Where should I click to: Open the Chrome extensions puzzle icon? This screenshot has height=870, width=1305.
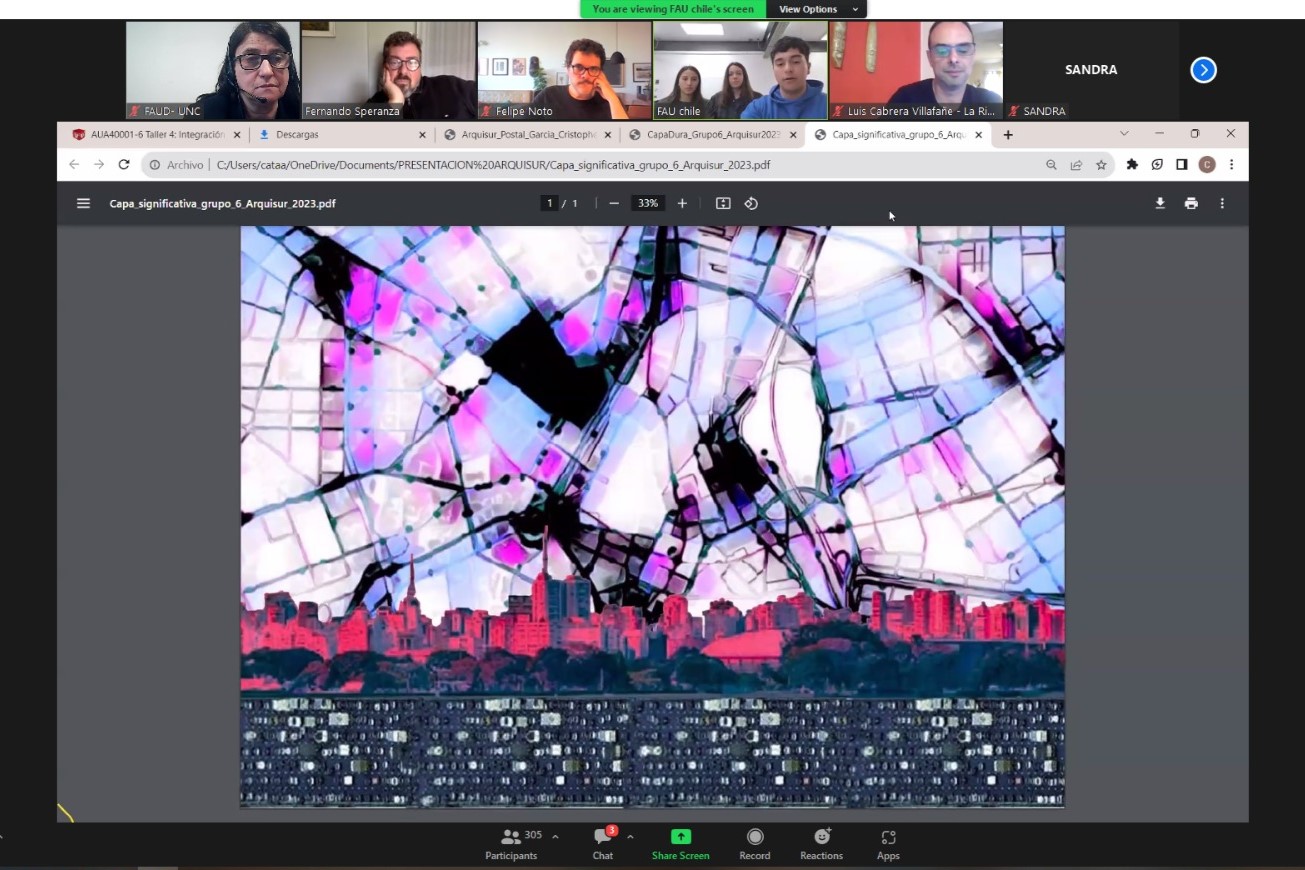[x=1132, y=165]
